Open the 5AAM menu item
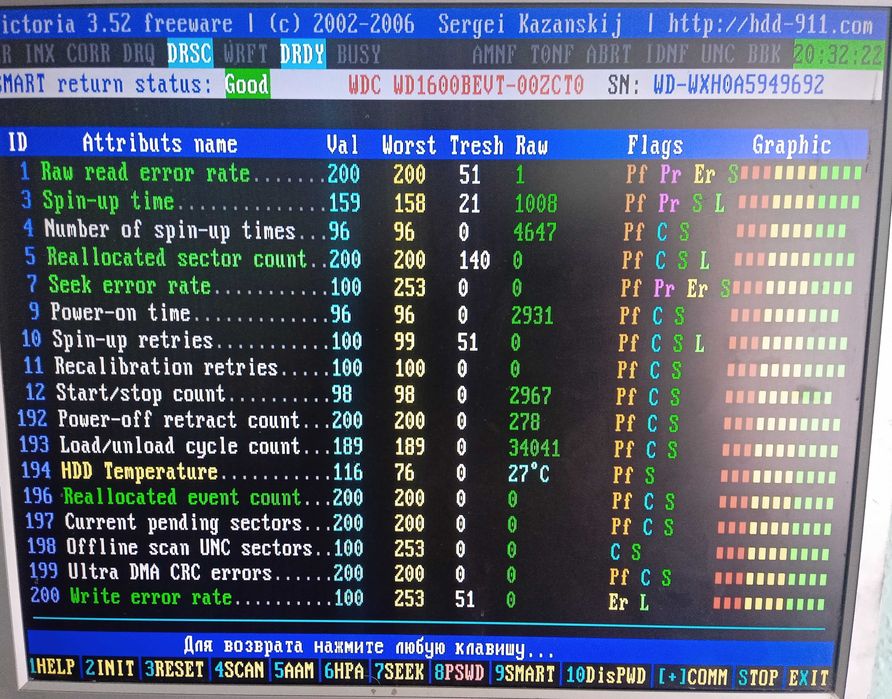The width and height of the screenshot is (892, 699). (x=294, y=670)
